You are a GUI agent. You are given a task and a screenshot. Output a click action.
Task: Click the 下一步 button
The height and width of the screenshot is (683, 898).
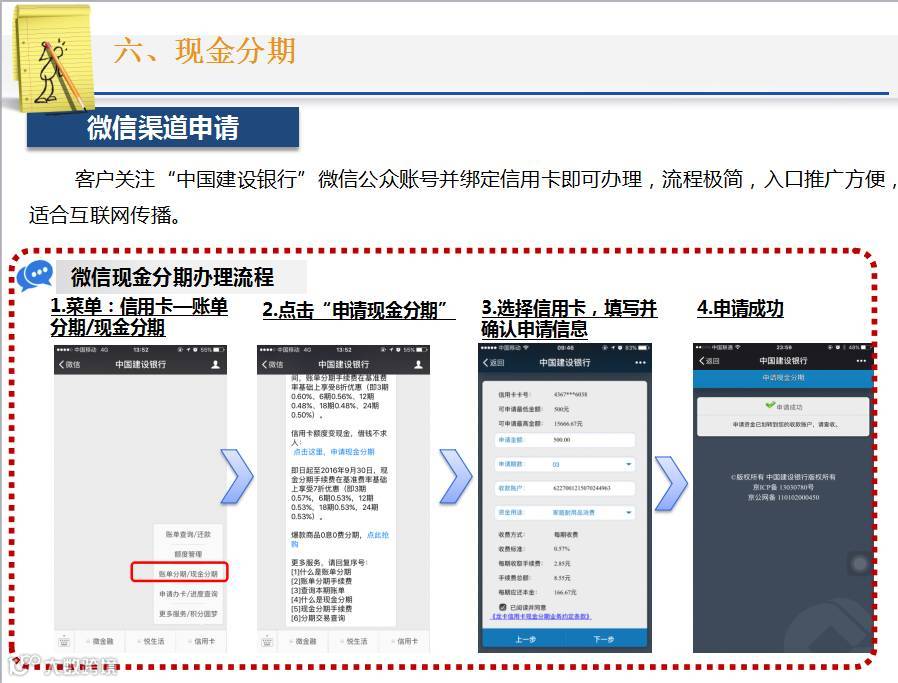(x=605, y=639)
